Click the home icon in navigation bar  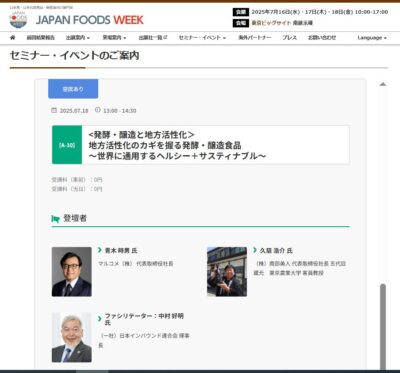point(13,38)
